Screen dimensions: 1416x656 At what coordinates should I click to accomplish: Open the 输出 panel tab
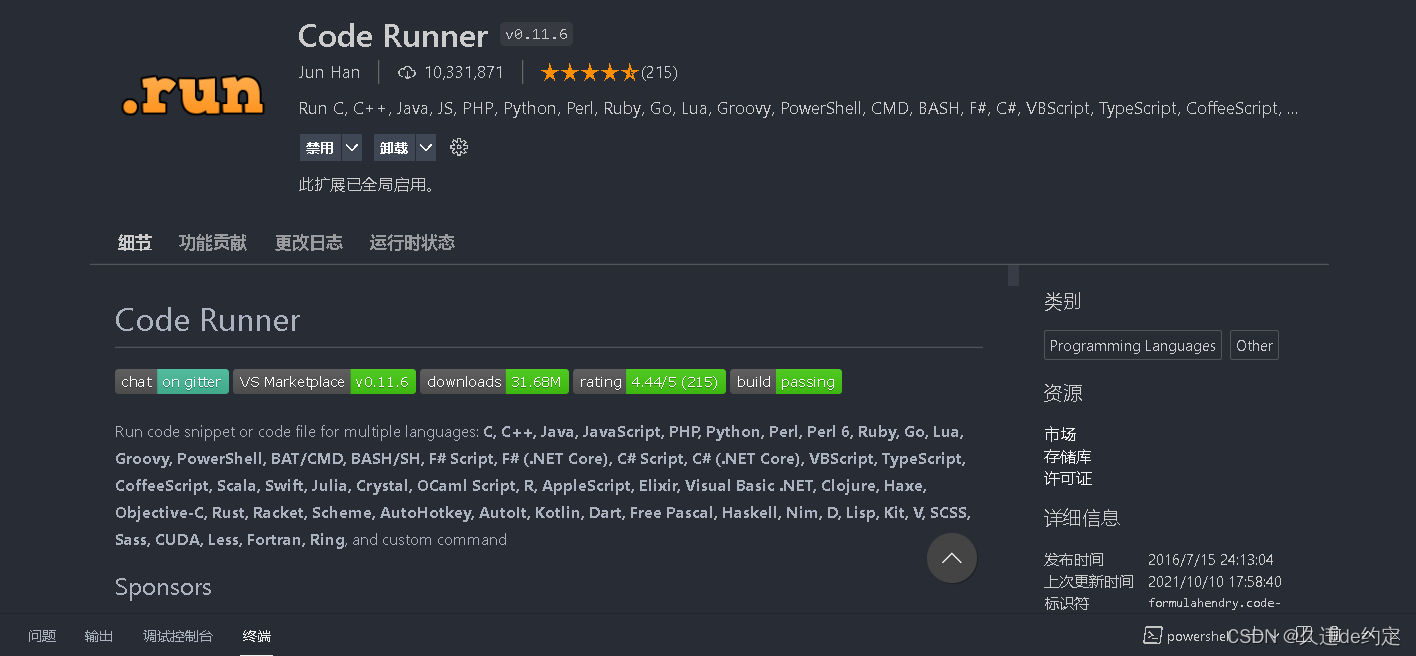(99, 636)
